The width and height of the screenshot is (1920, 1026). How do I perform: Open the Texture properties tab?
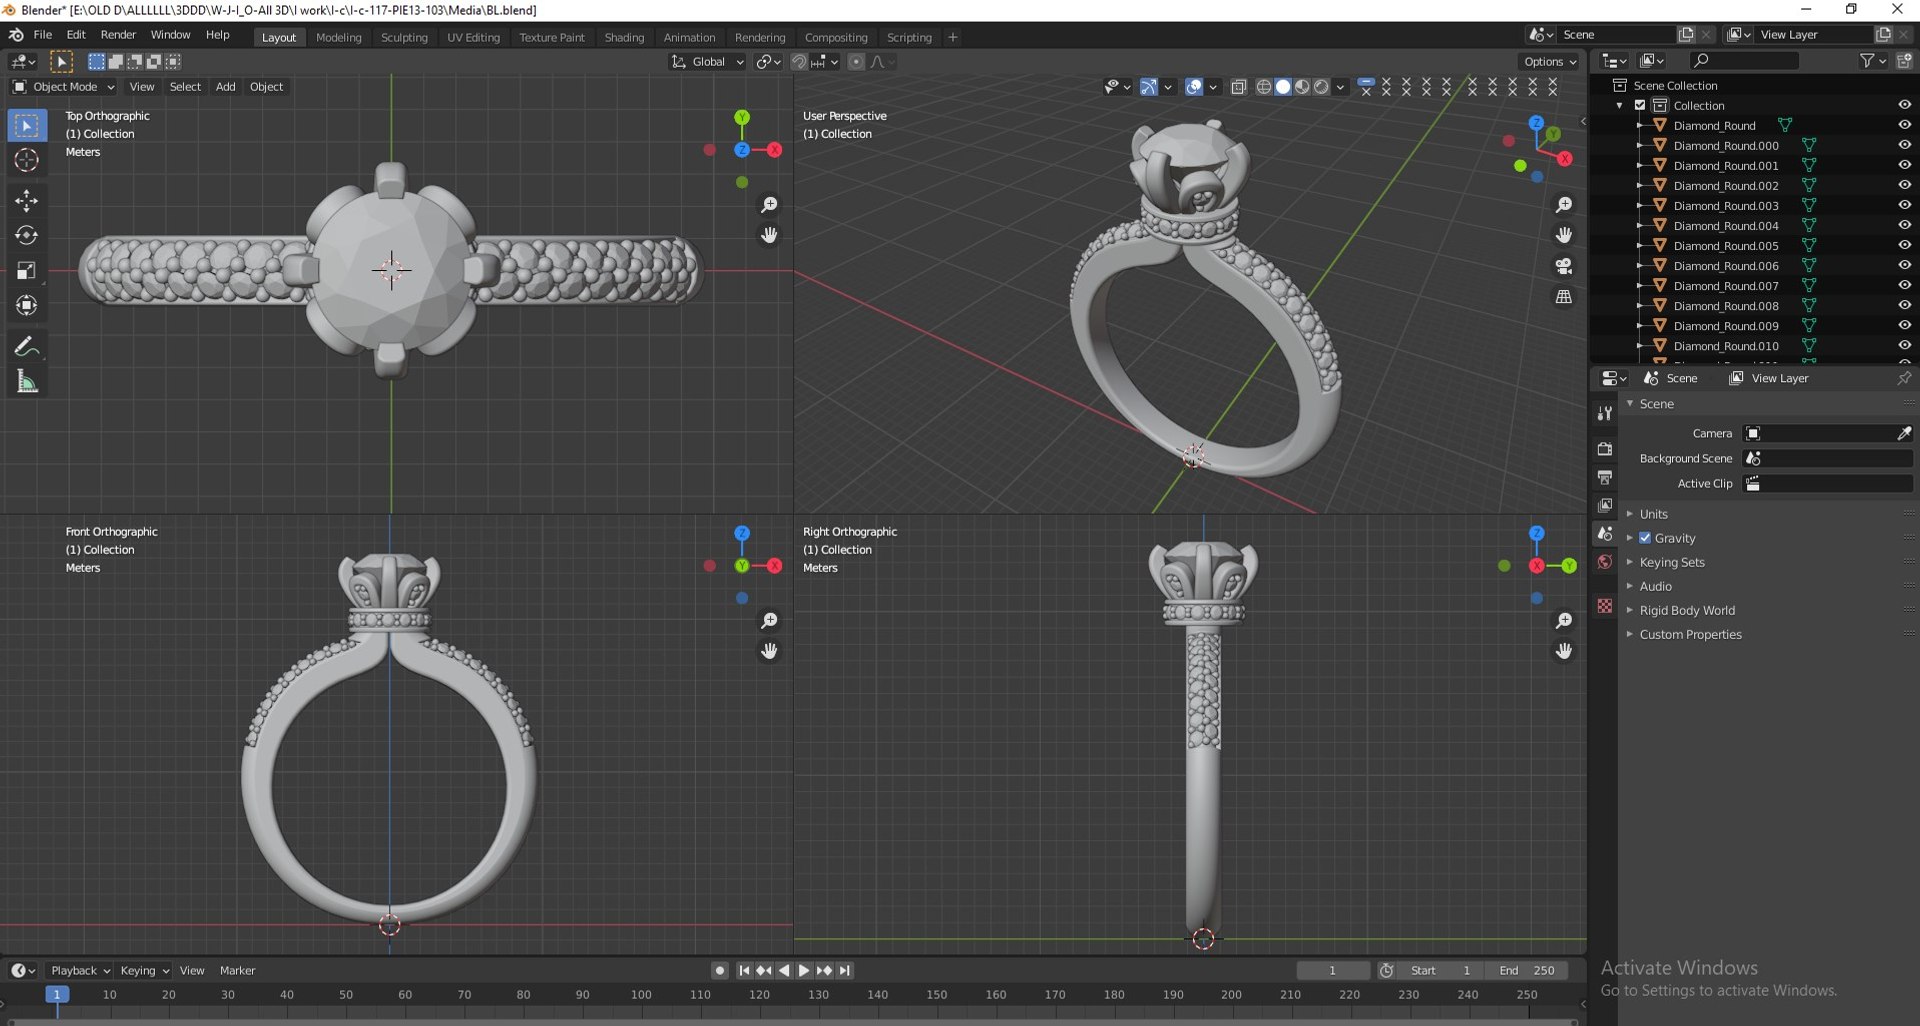coord(1605,606)
